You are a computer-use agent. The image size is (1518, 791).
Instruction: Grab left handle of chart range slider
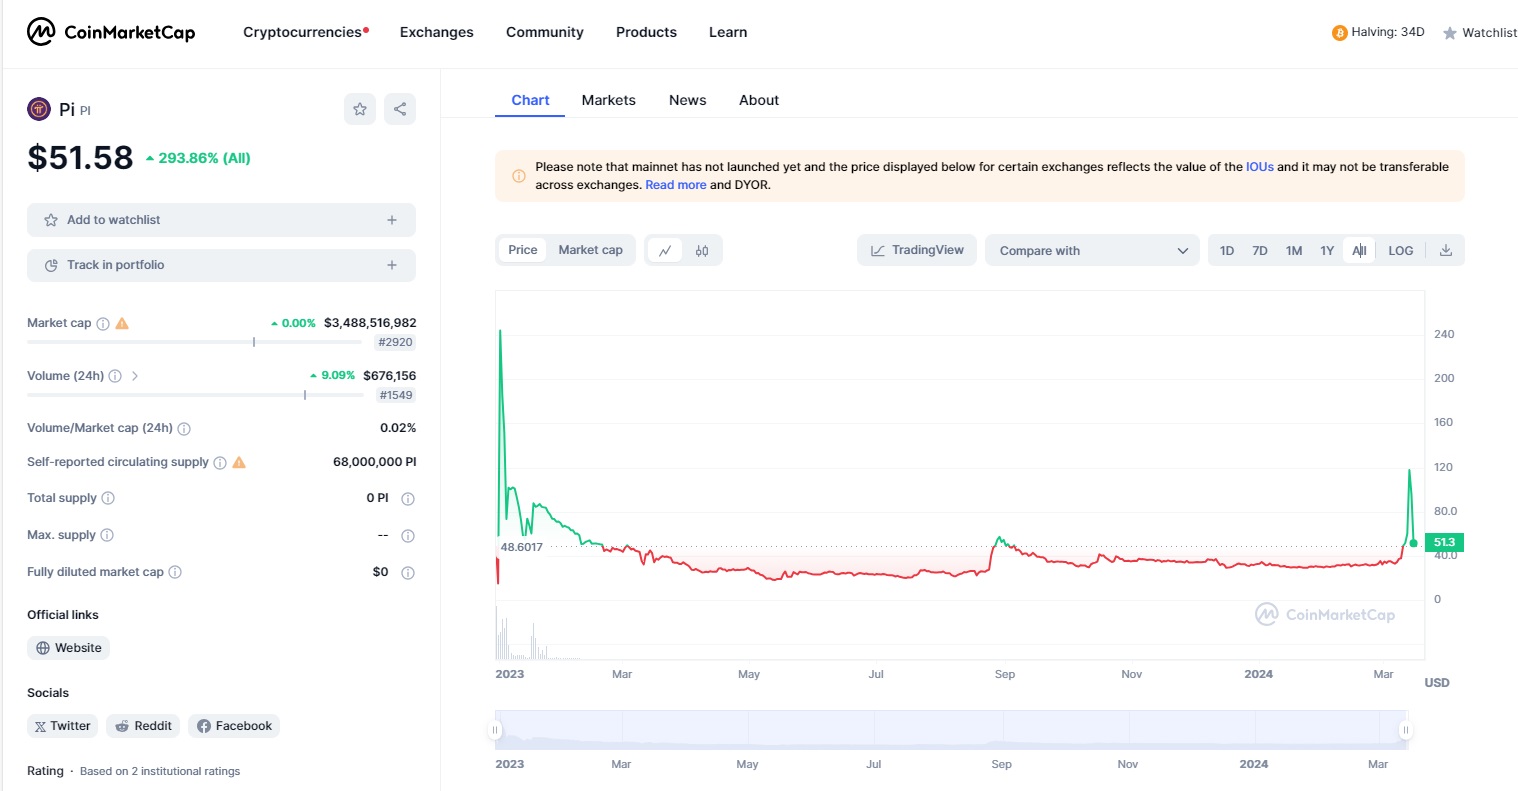point(494,730)
